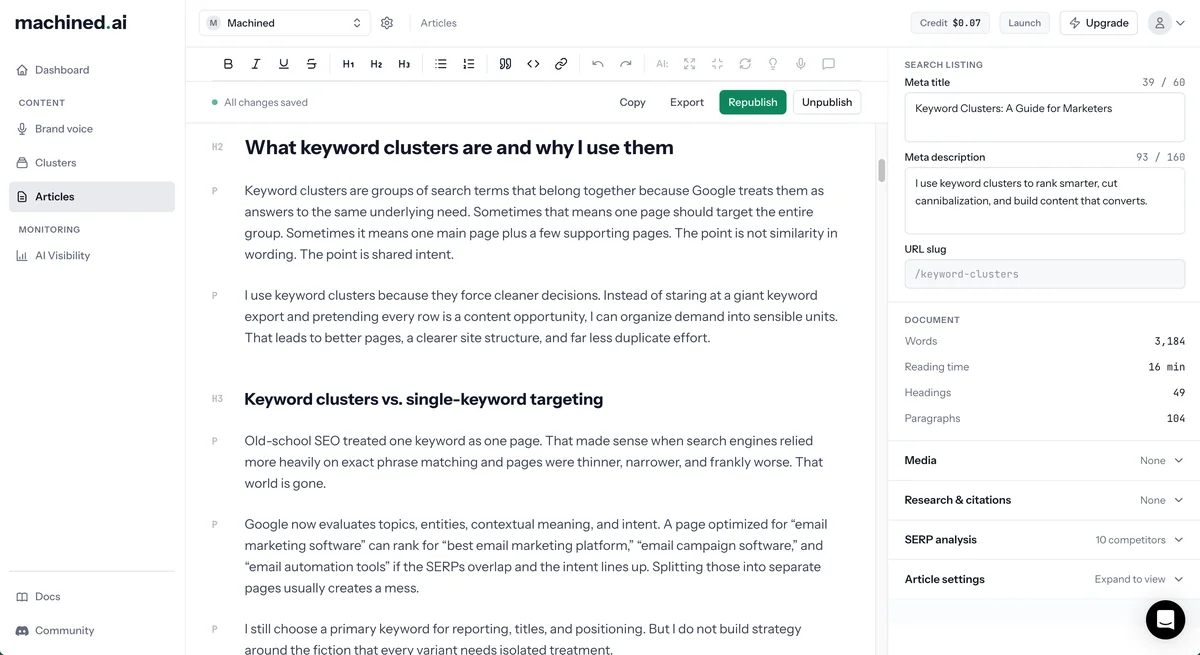
Task: Click the lightbulb ideas icon
Action: (x=773, y=64)
